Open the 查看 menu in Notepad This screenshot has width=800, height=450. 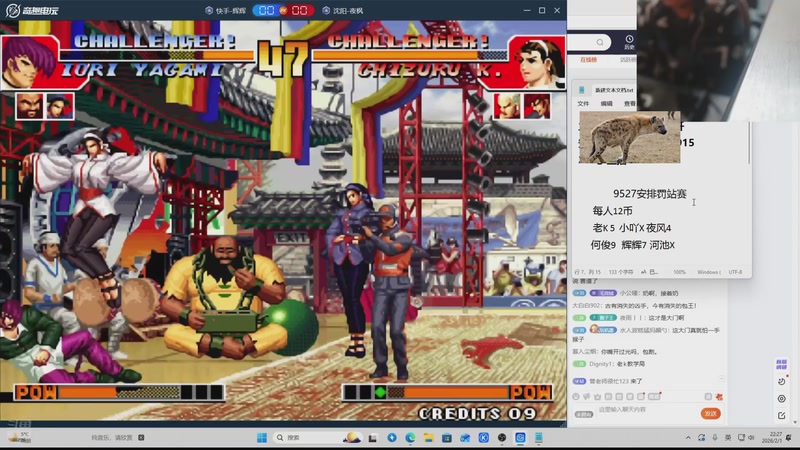(630, 104)
